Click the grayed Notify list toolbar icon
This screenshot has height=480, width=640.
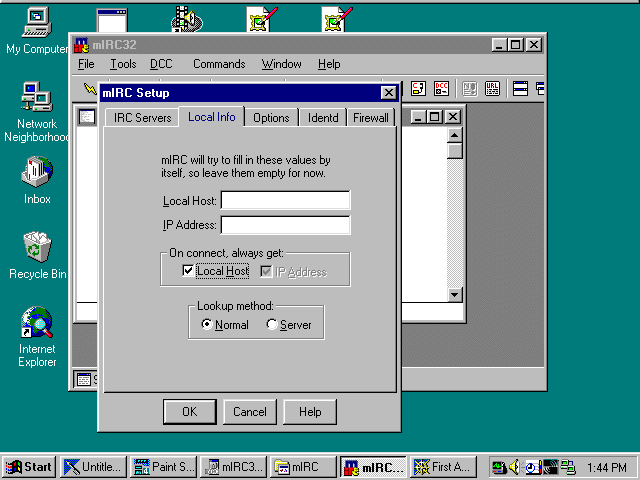click(x=470, y=88)
